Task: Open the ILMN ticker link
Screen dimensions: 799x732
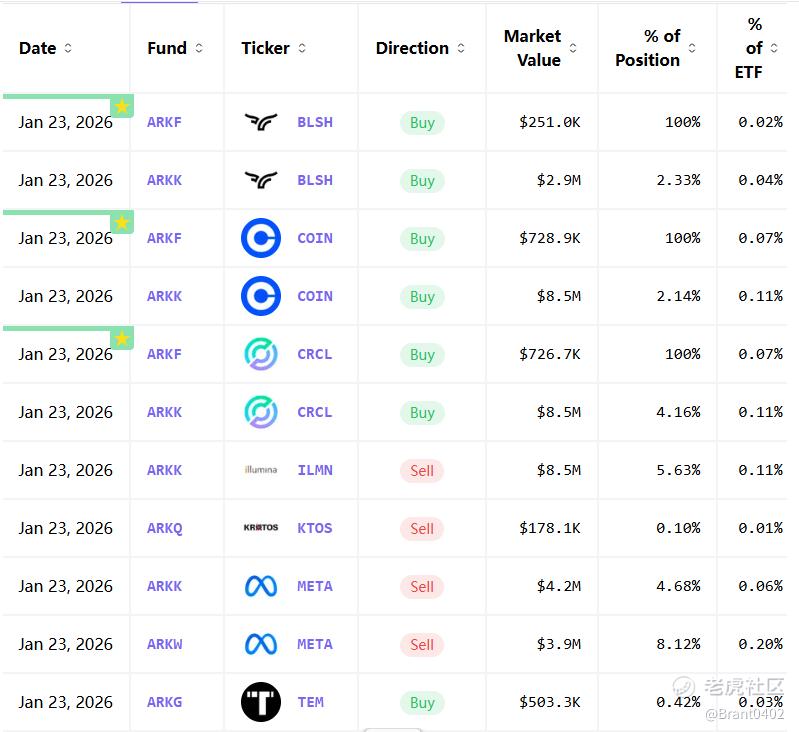Action: [315, 470]
